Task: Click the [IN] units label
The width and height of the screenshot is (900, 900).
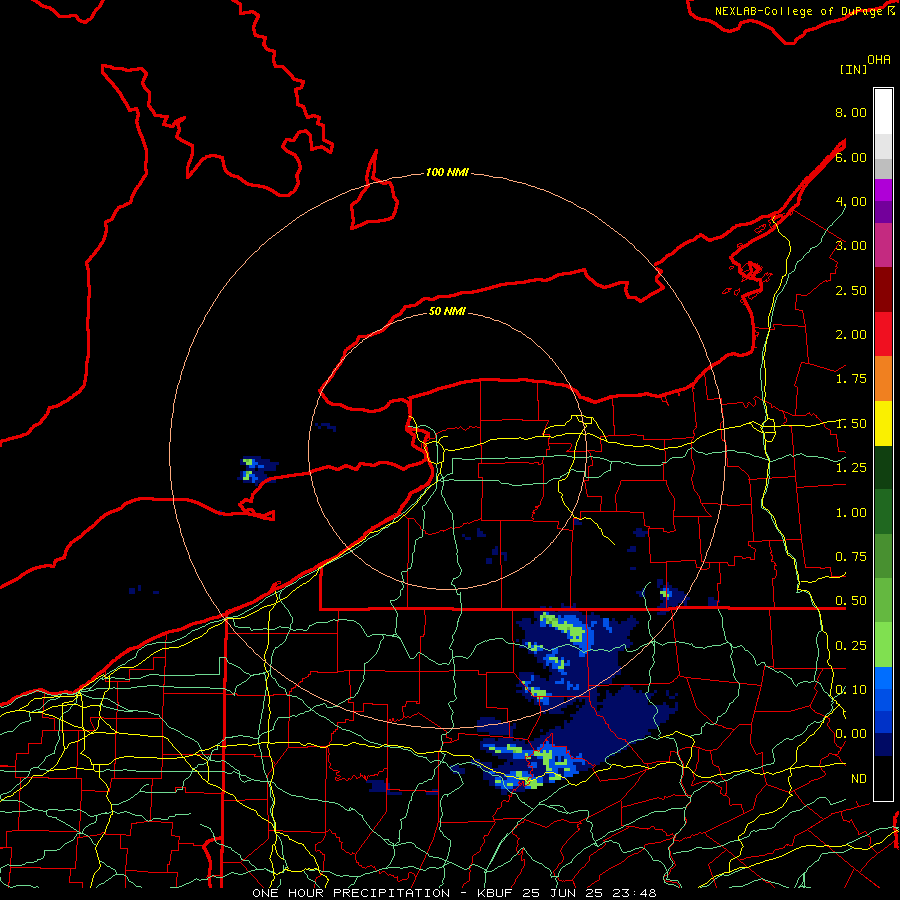Action: click(x=853, y=69)
